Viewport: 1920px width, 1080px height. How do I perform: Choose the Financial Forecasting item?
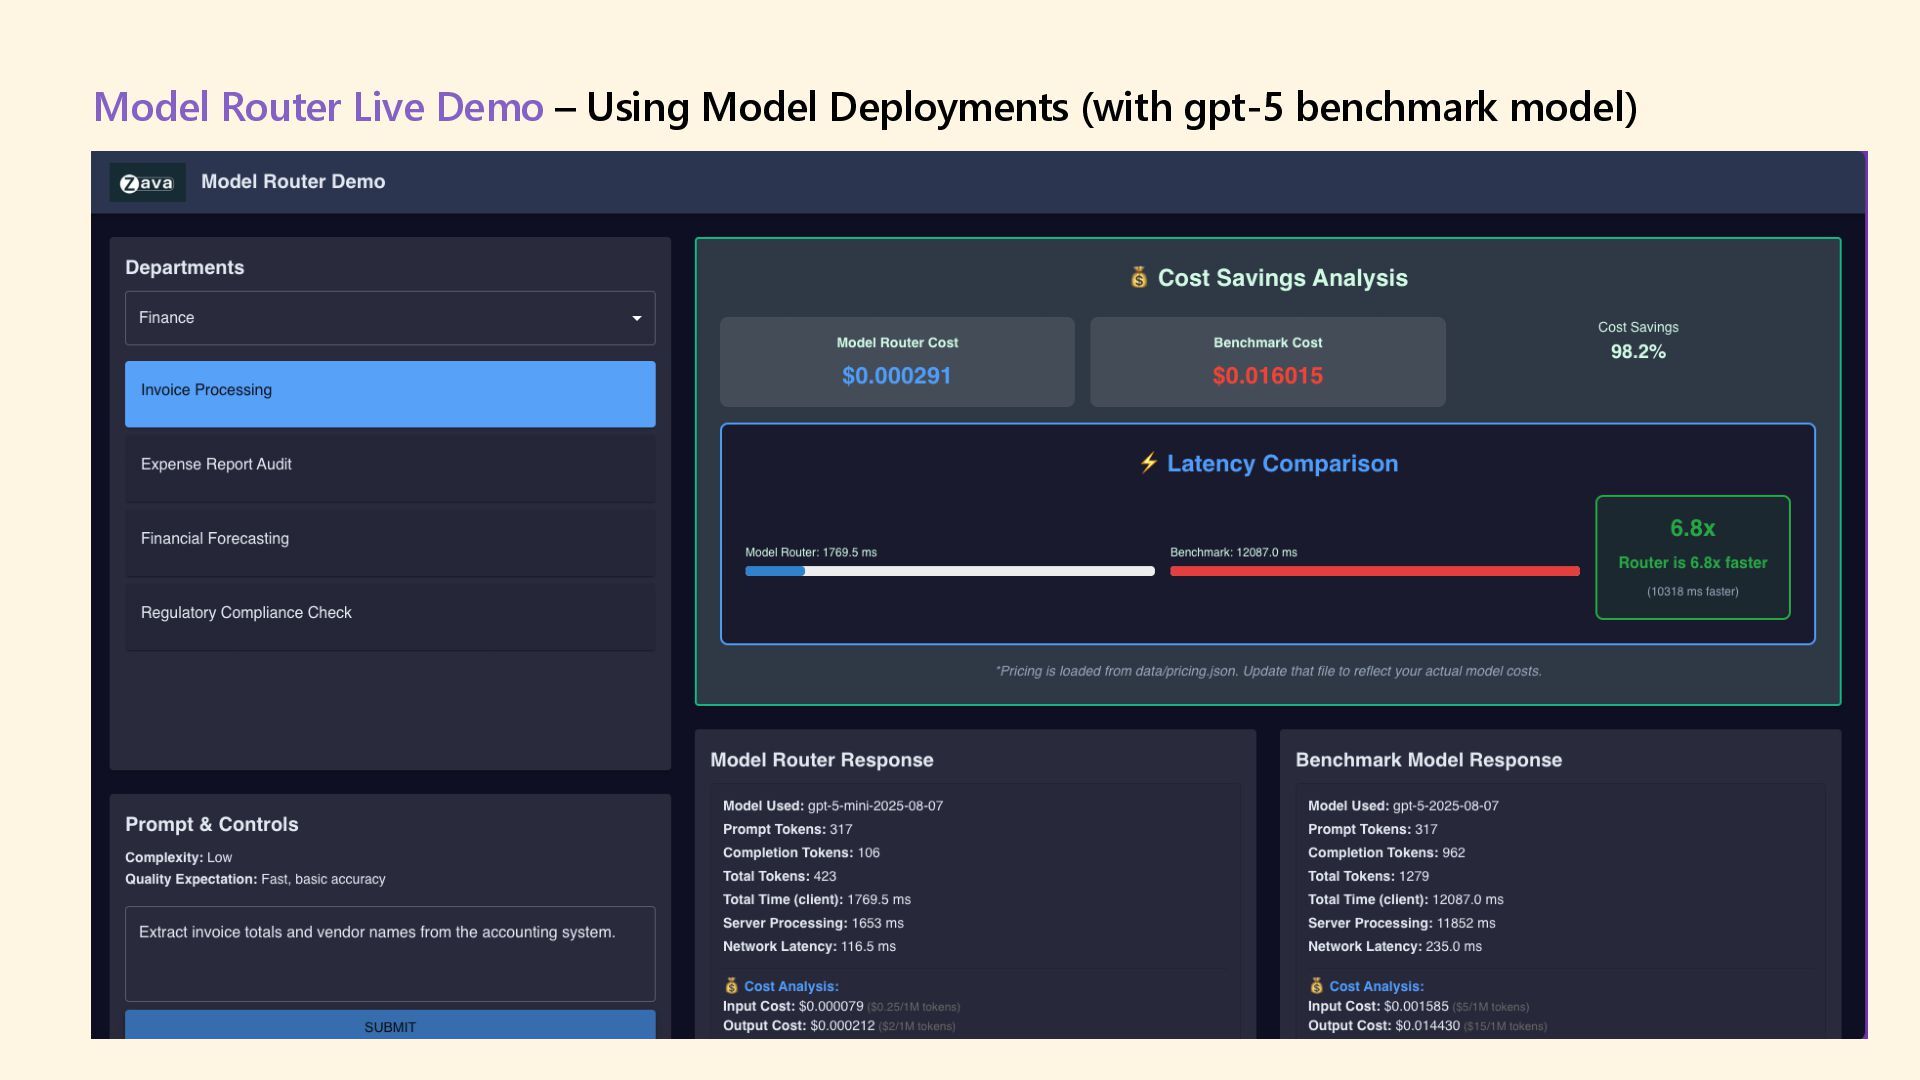389,539
